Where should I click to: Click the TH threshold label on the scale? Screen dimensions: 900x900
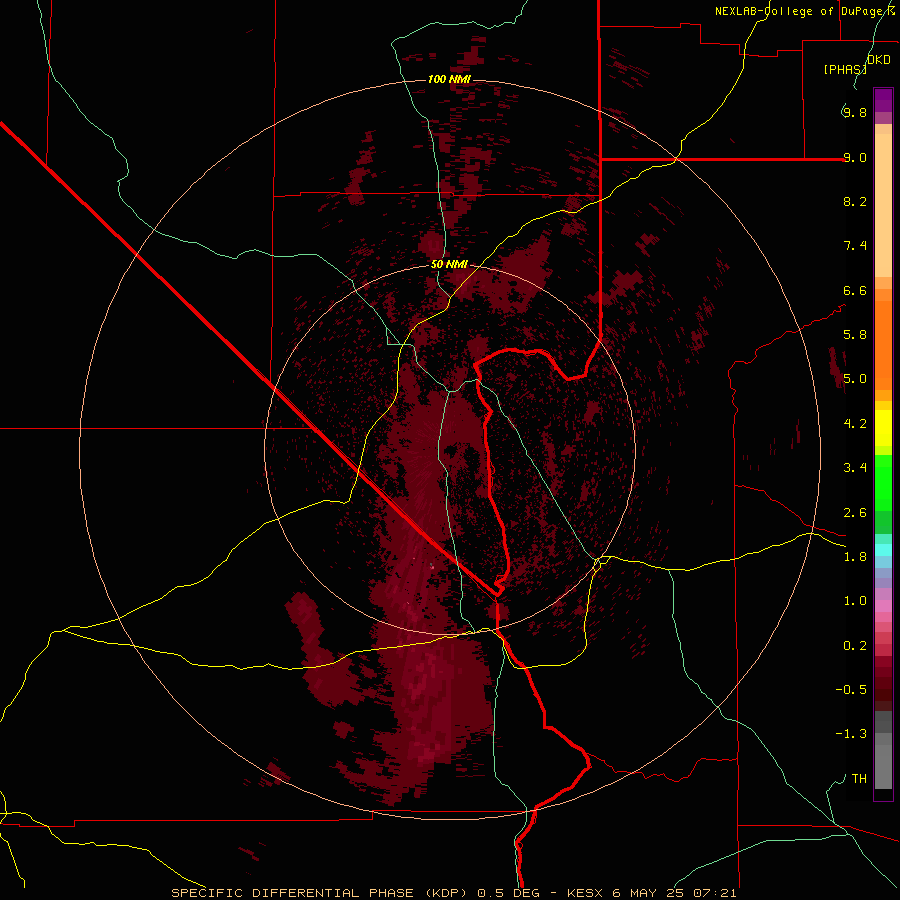(859, 779)
